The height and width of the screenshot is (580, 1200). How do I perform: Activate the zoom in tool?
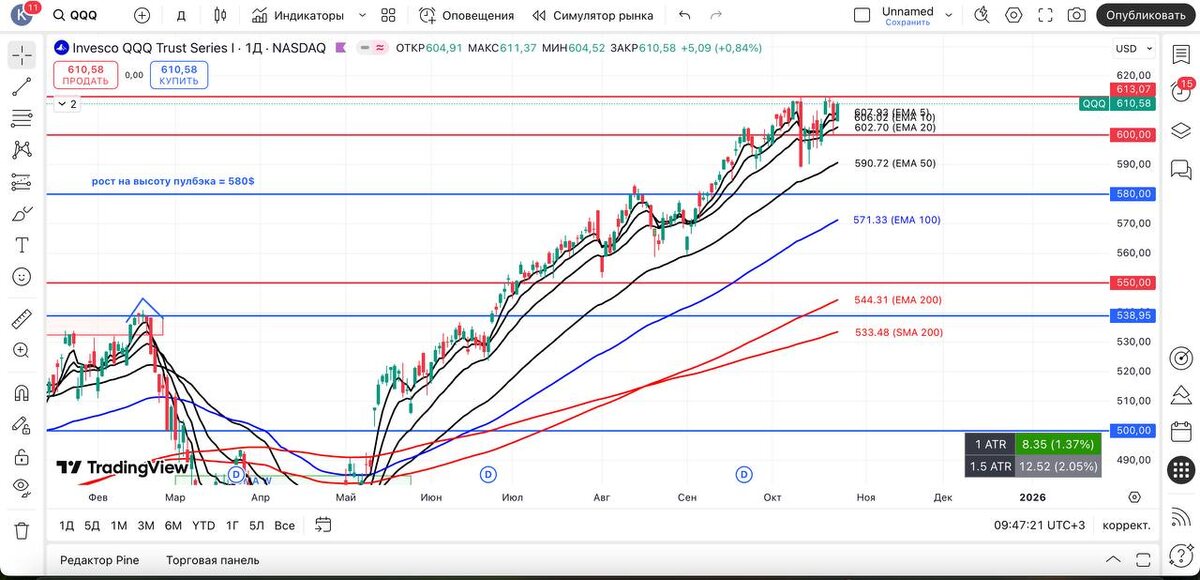pyautogui.click(x=21, y=351)
